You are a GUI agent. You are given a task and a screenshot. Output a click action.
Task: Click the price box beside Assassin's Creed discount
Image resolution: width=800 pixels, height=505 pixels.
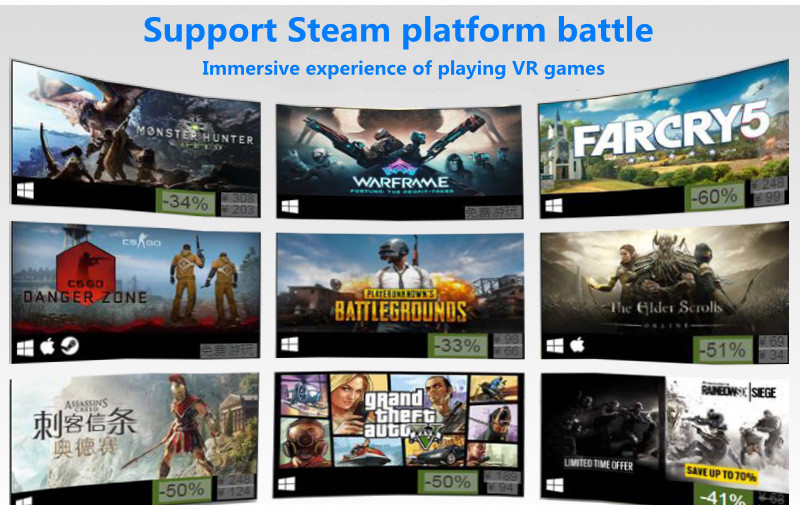(236, 487)
